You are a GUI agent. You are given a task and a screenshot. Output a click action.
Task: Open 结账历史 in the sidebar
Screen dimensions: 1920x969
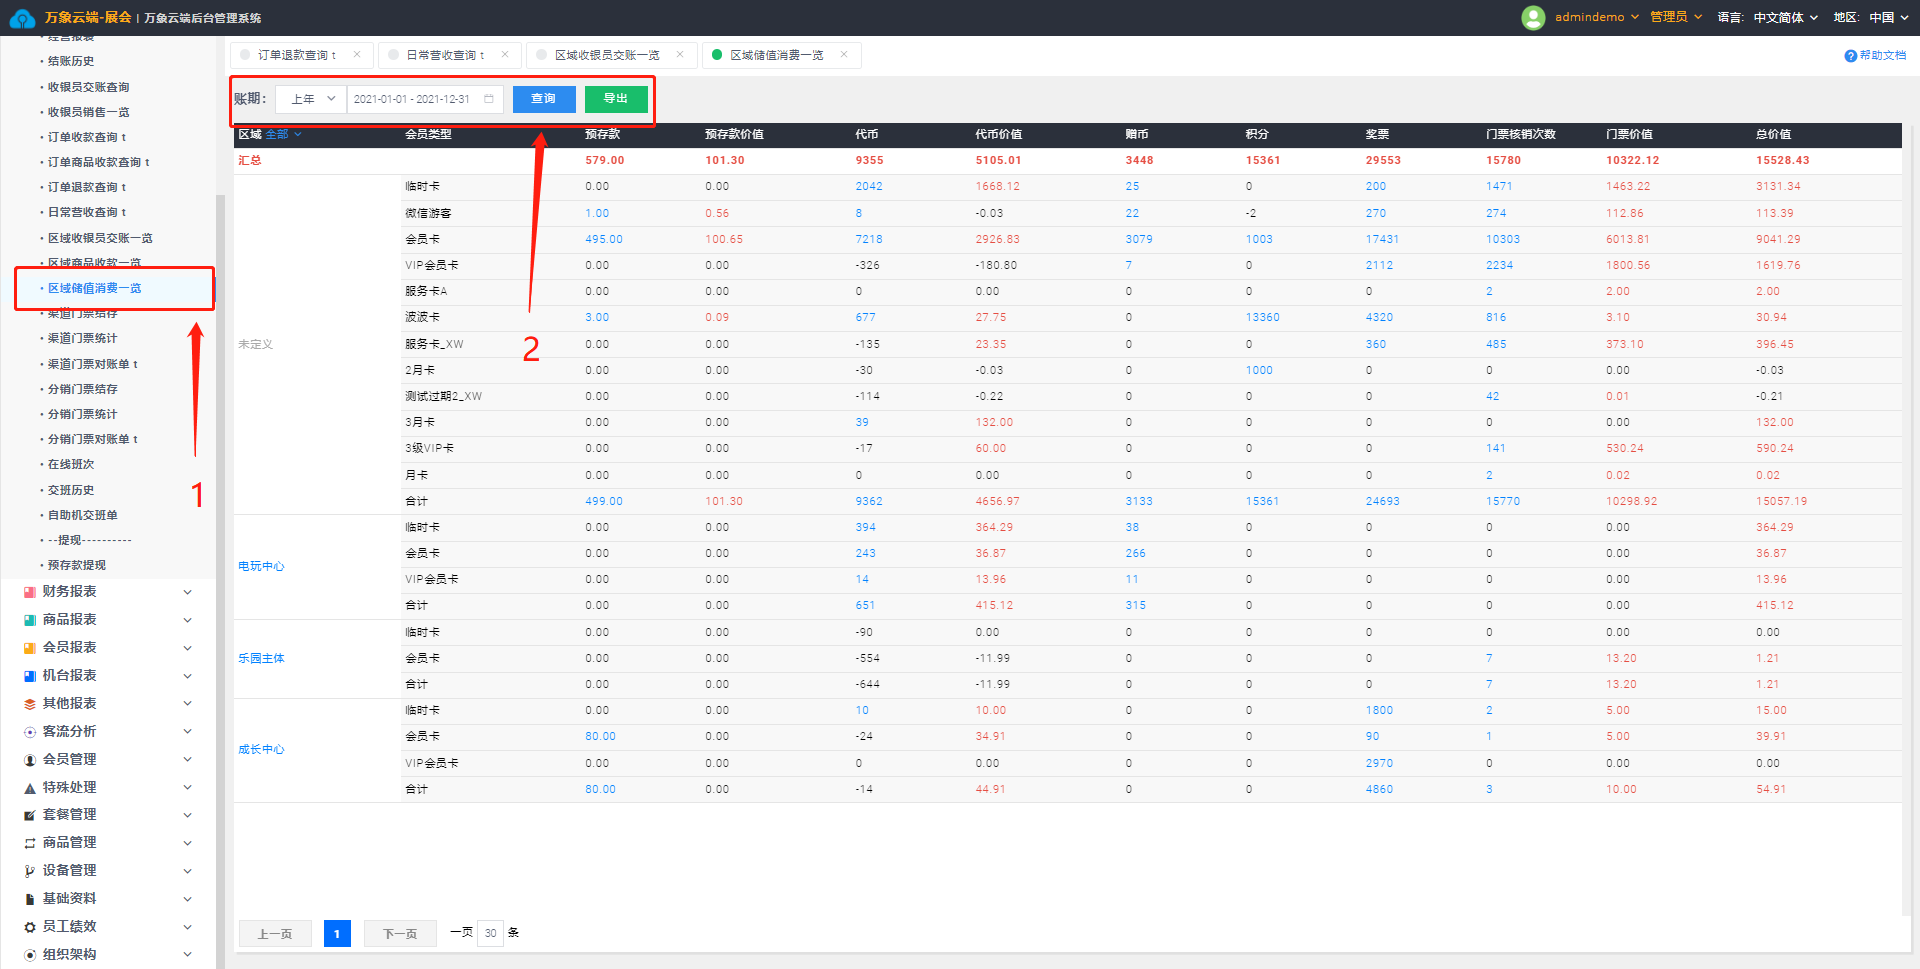[71, 61]
